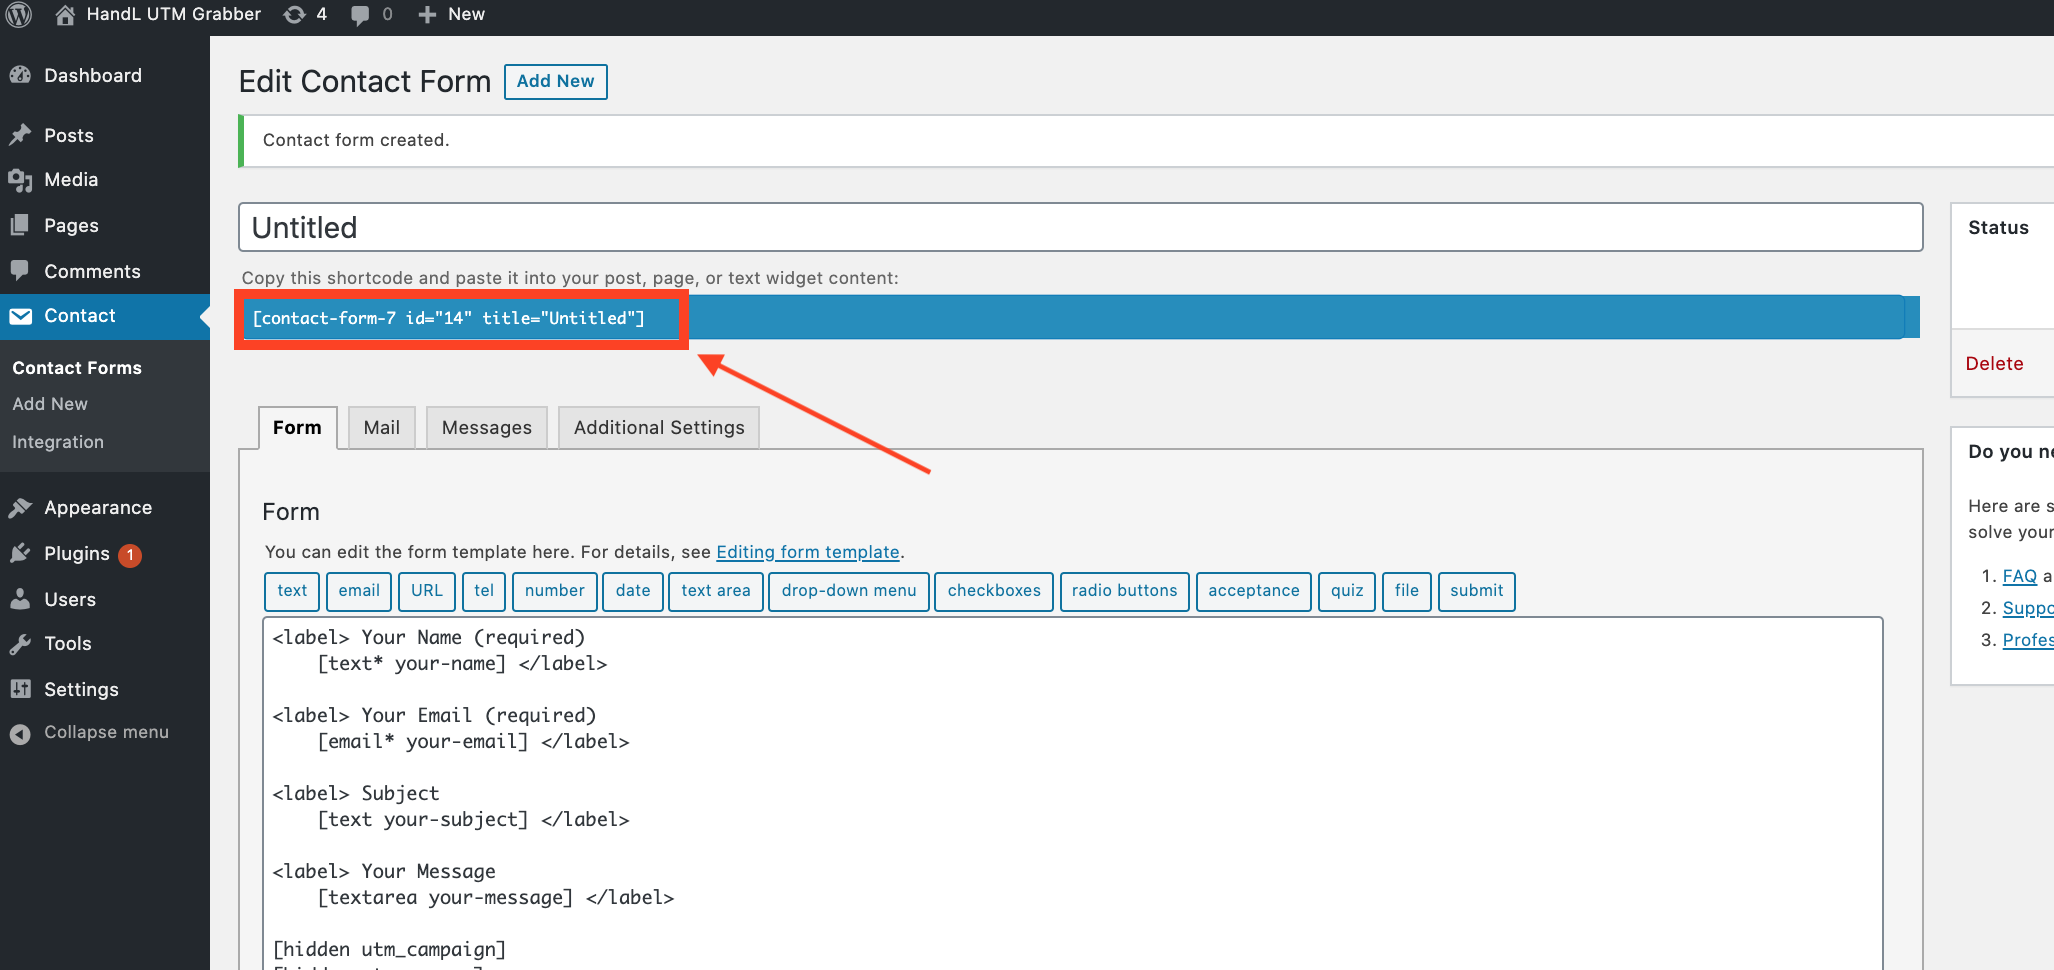The image size is (2054, 970).
Task: Switch to the Additional Settings tab
Action: coord(658,428)
